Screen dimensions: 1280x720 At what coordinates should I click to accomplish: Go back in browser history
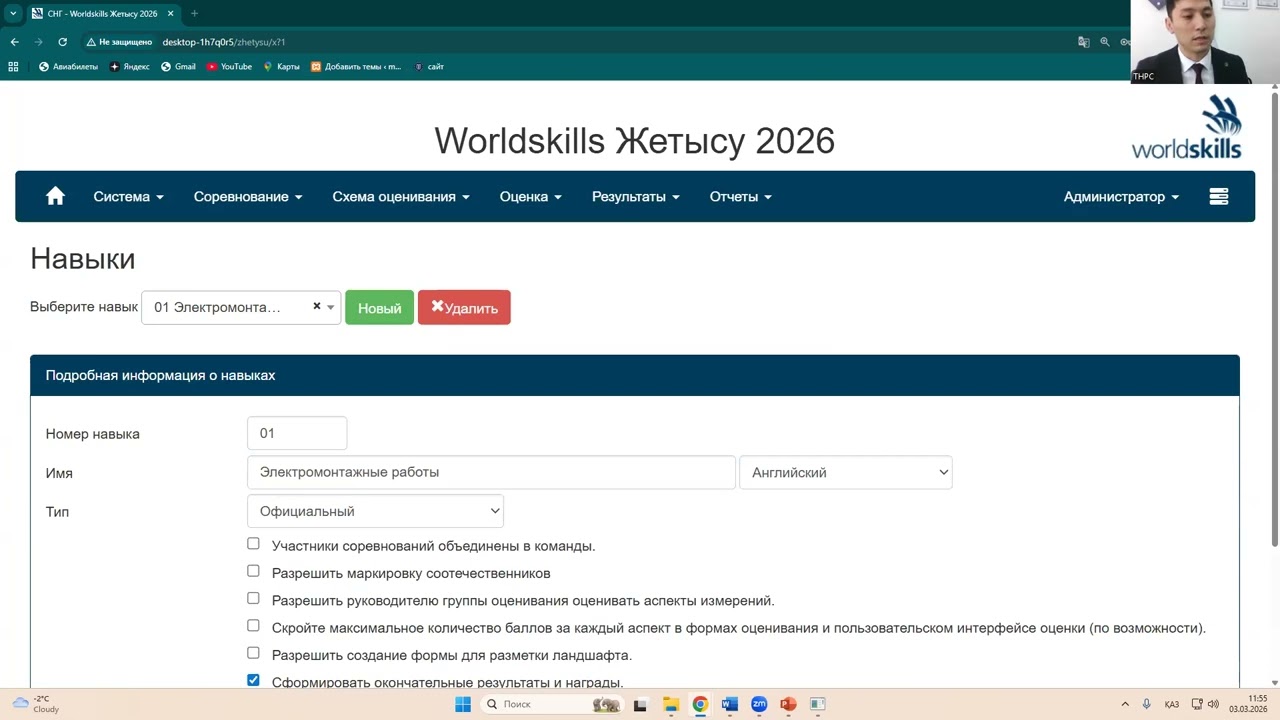point(14,42)
